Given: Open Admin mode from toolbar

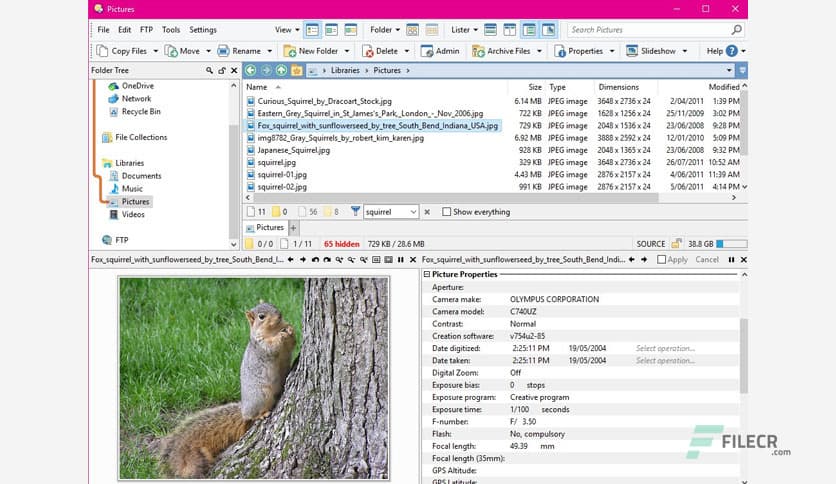Looking at the screenshot, I should 440,51.
